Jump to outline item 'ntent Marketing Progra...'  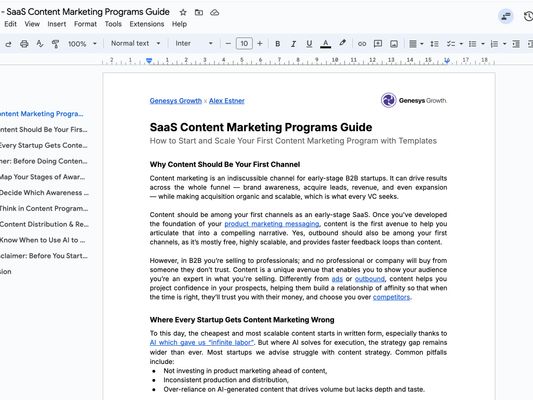coord(41,114)
